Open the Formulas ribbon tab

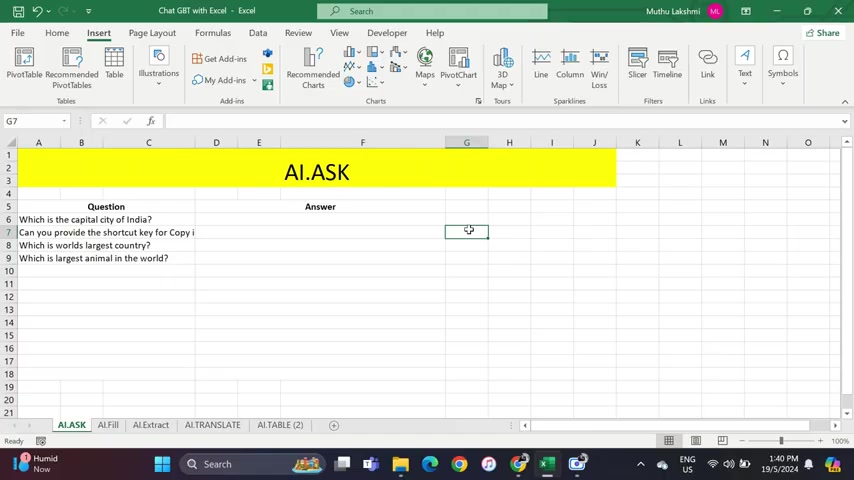tap(213, 33)
